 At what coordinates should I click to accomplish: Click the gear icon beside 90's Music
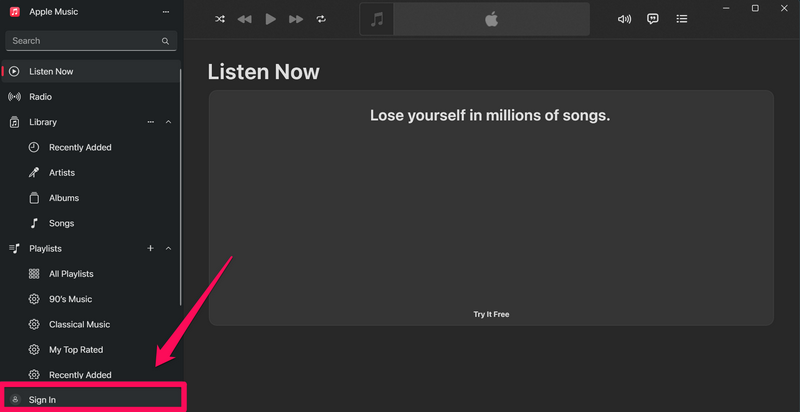click(x=34, y=299)
